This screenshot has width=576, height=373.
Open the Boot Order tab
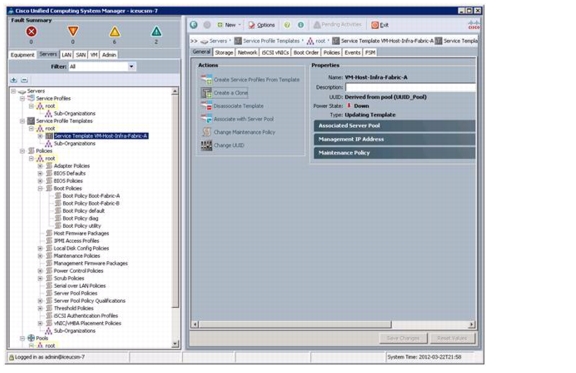[x=306, y=53]
